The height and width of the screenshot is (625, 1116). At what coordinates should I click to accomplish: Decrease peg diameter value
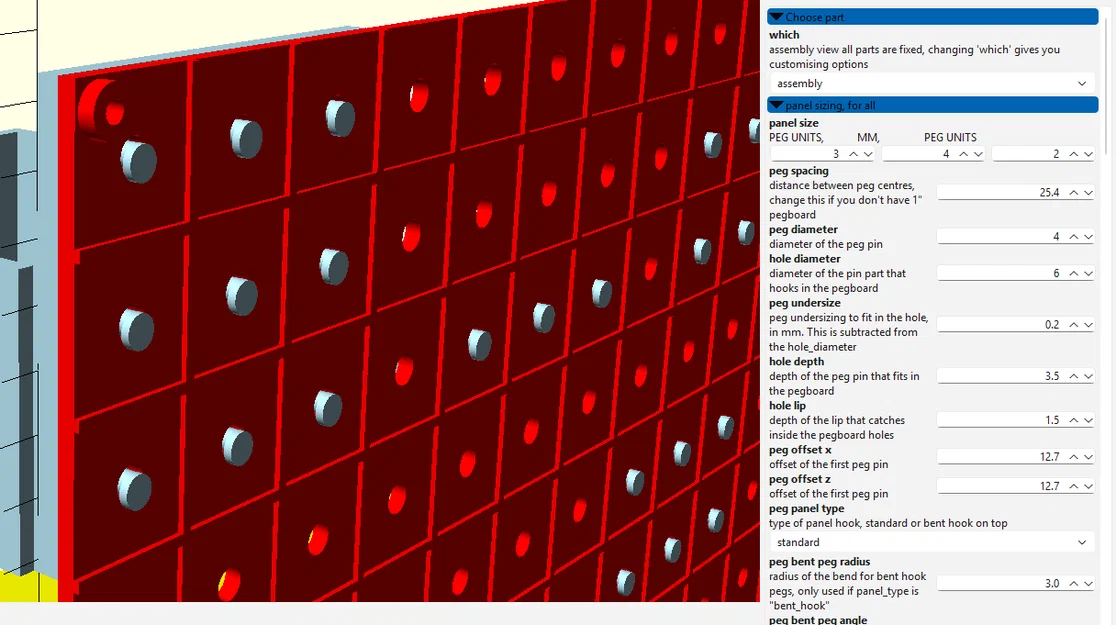1088,236
